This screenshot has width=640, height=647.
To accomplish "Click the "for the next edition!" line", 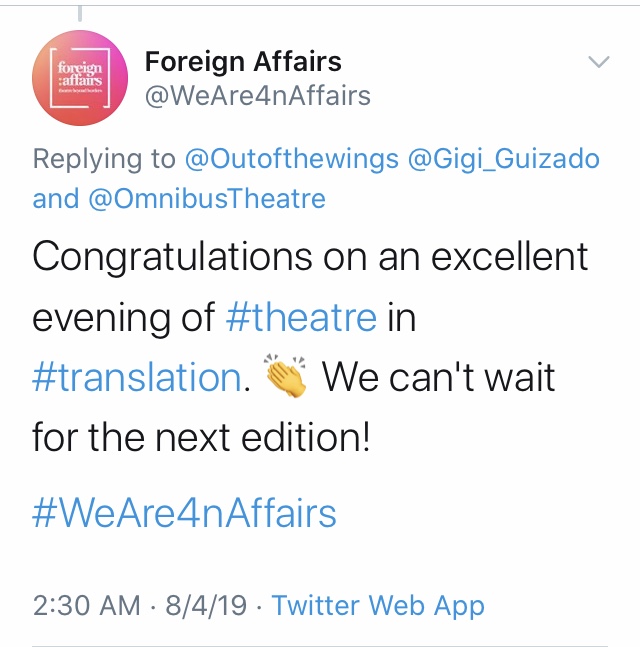I will 201,437.
